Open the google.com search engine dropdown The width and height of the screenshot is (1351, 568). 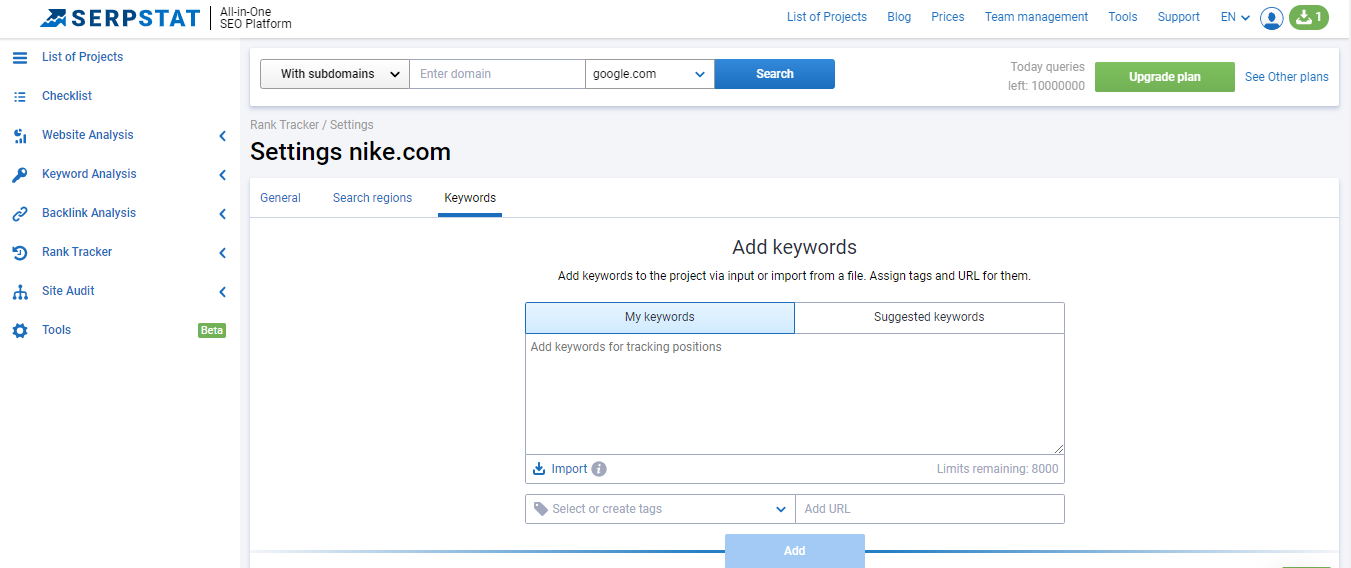(650, 74)
